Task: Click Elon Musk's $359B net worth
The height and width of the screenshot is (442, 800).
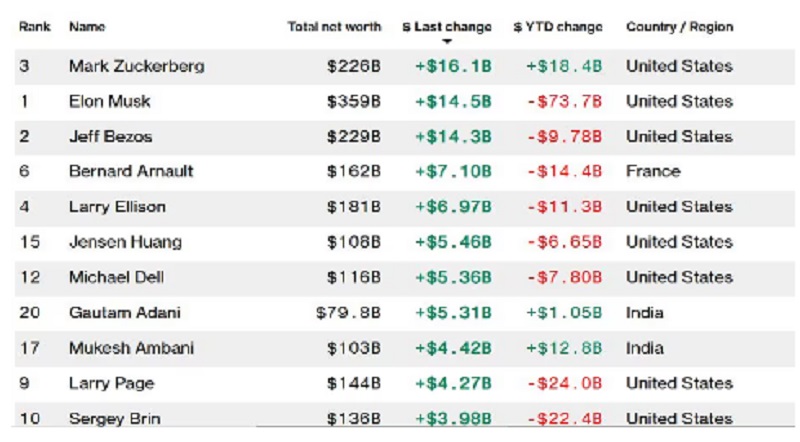Action: coord(354,101)
